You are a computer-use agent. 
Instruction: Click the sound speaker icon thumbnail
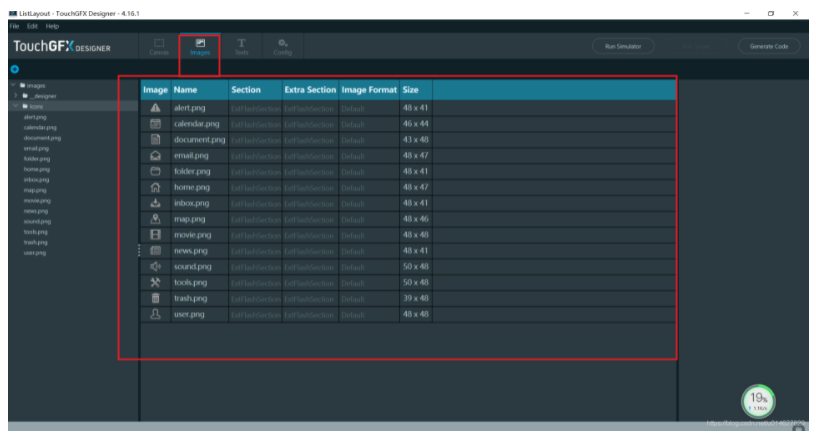point(155,267)
